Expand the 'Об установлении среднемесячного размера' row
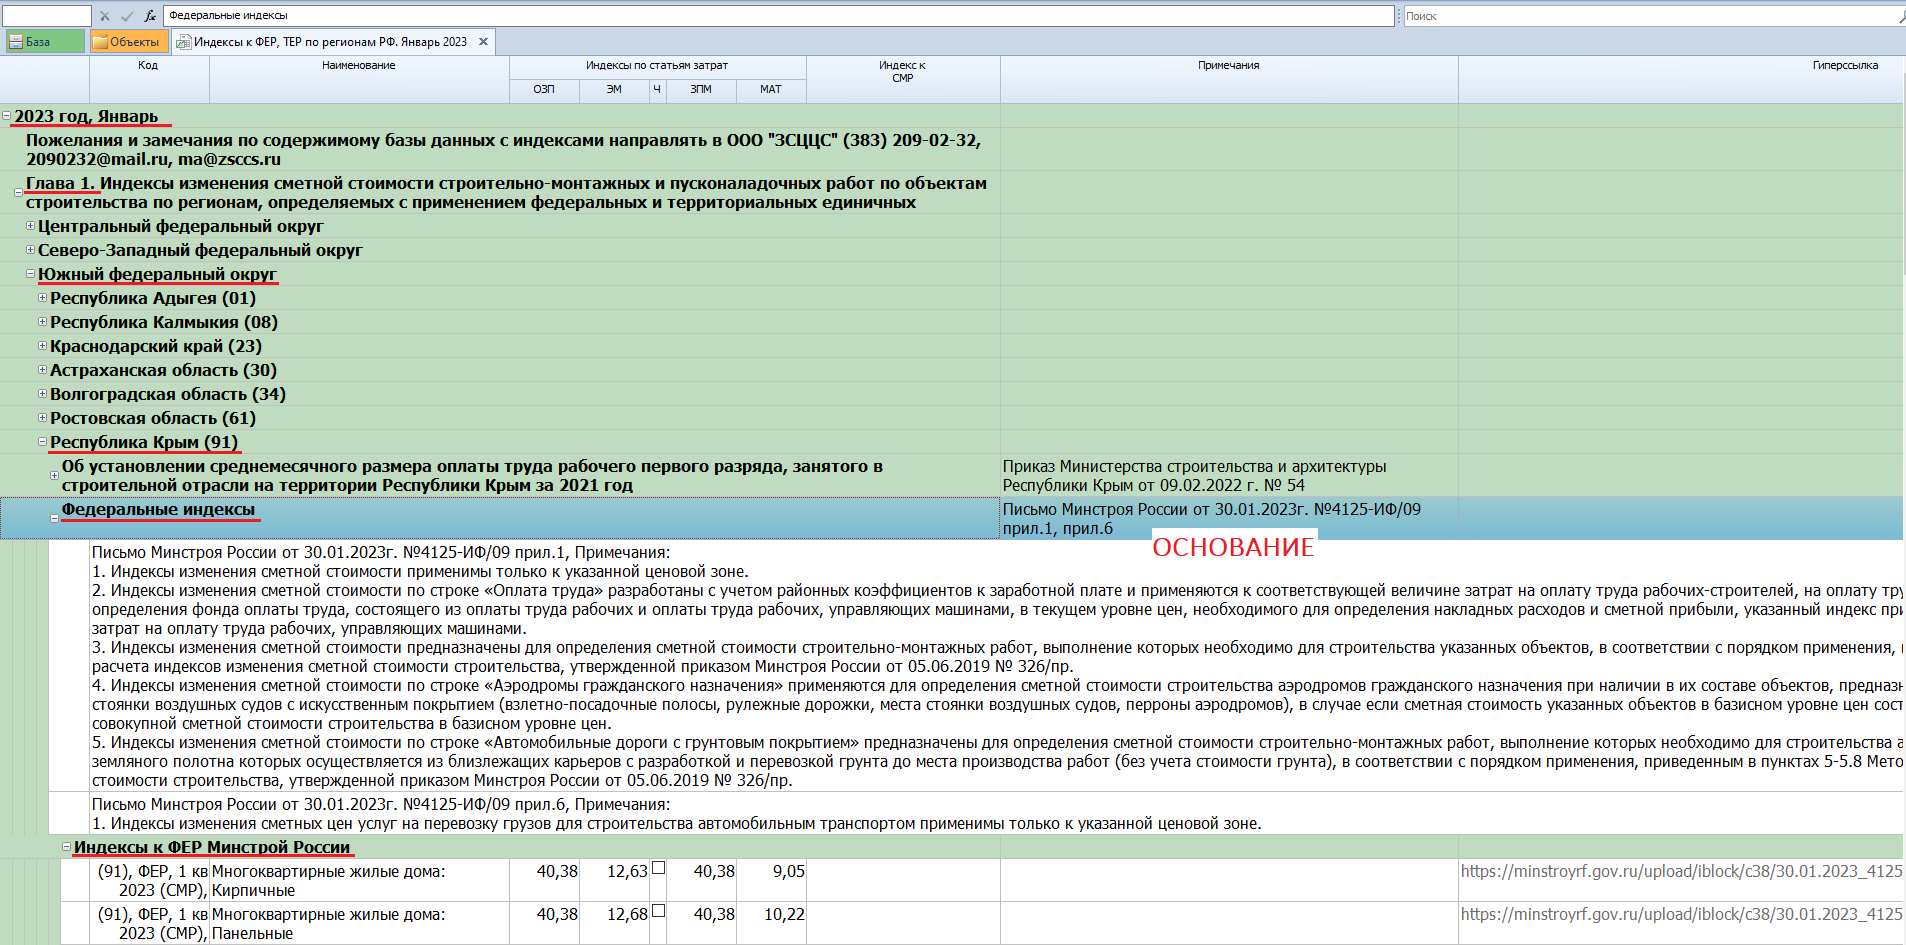The width and height of the screenshot is (1906, 945). point(54,476)
